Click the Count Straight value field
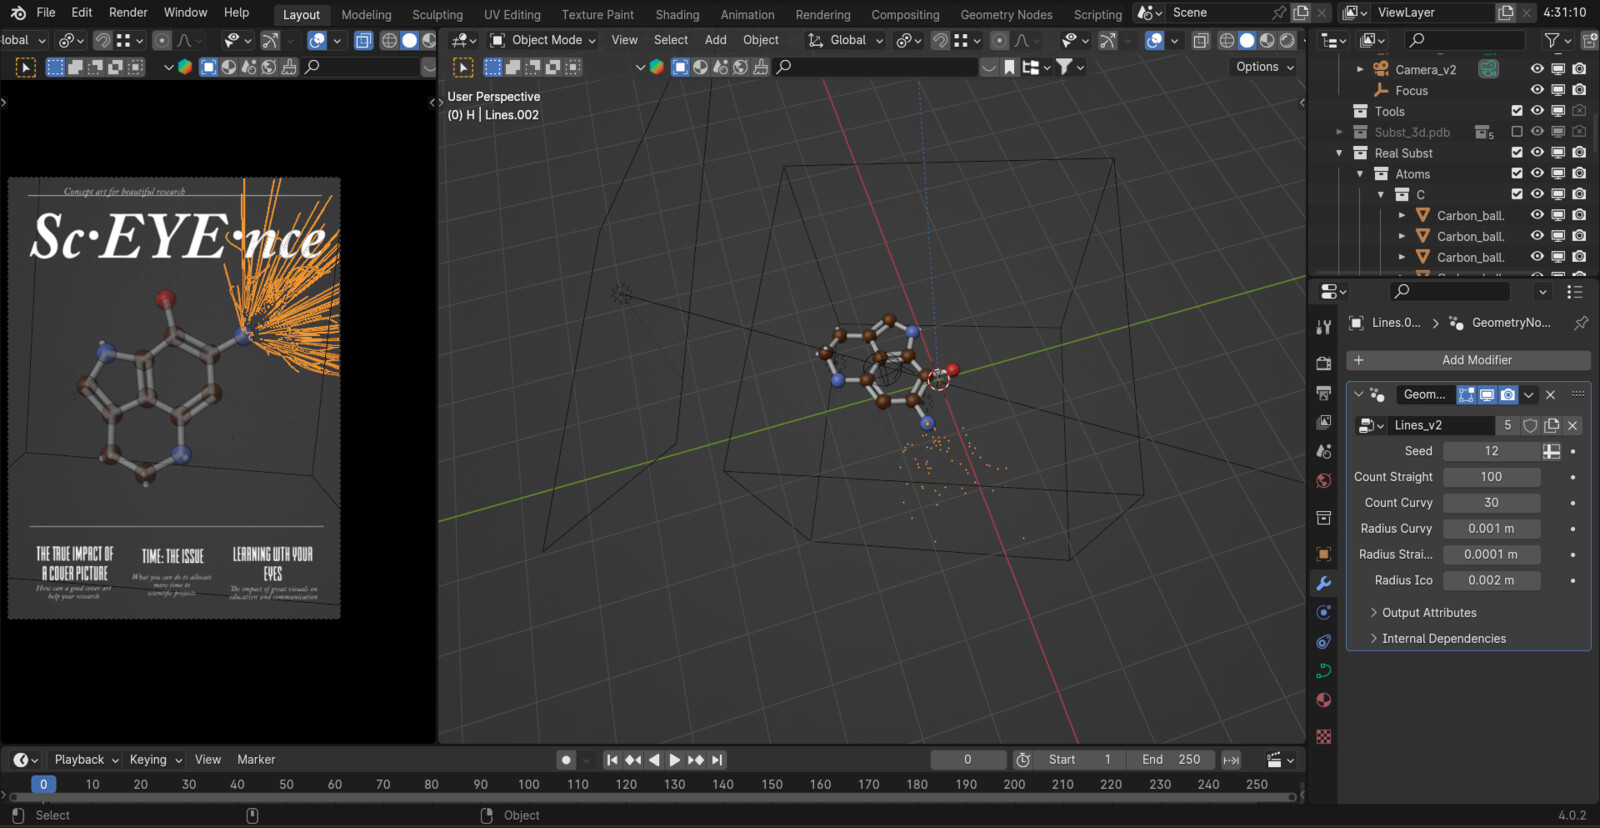This screenshot has height=828, width=1600. tap(1491, 477)
